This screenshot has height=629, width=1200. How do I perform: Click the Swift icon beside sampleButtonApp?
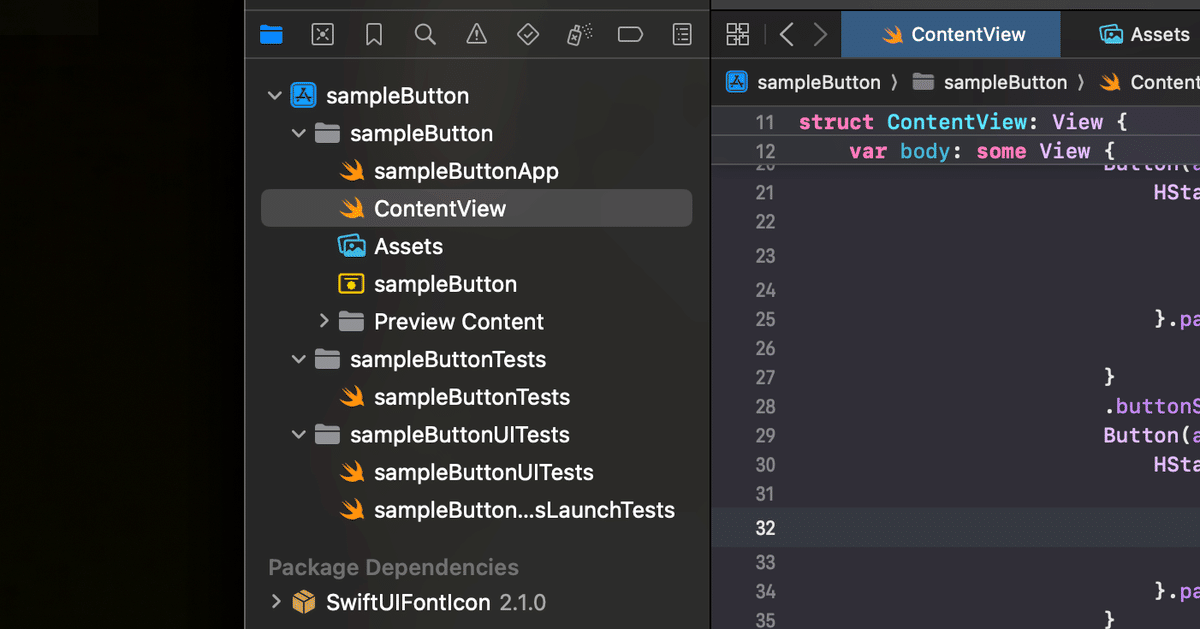click(x=351, y=171)
